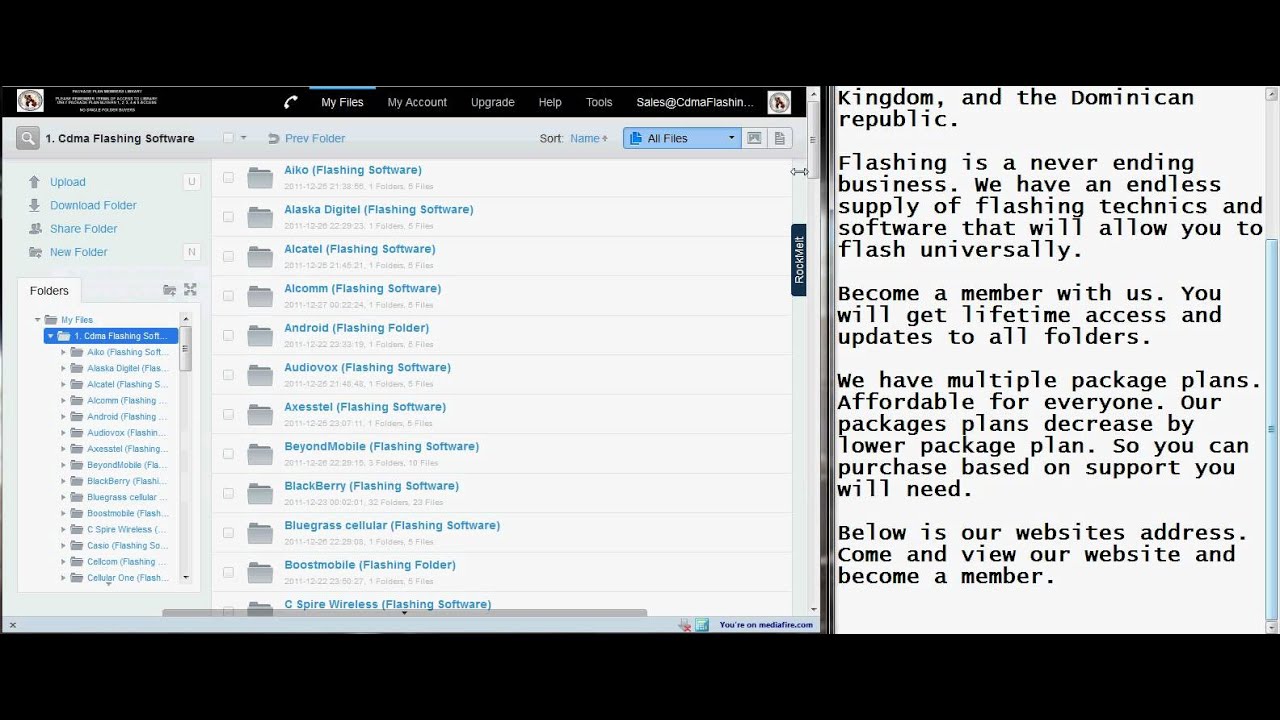The width and height of the screenshot is (1280, 720).
Task: Open dropdown arrow beside select-all checkbox
Action: [x=243, y=138]
